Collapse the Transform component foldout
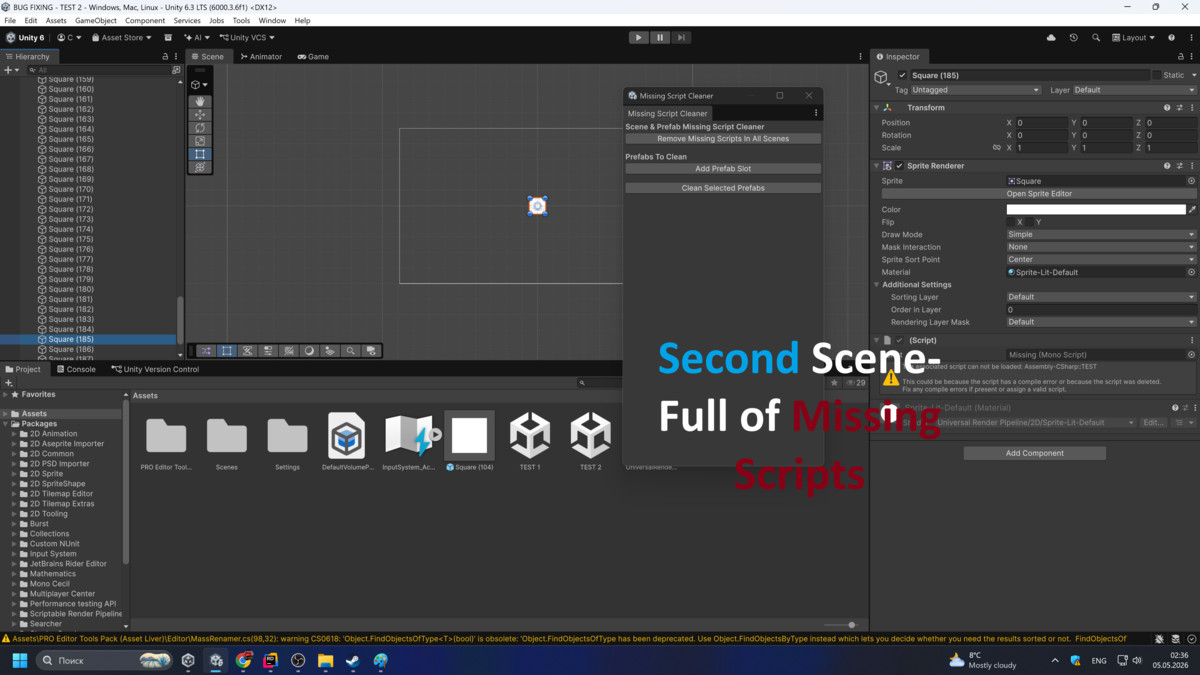The width and height of the screenshot is (1200, 675). click(877, 108)
